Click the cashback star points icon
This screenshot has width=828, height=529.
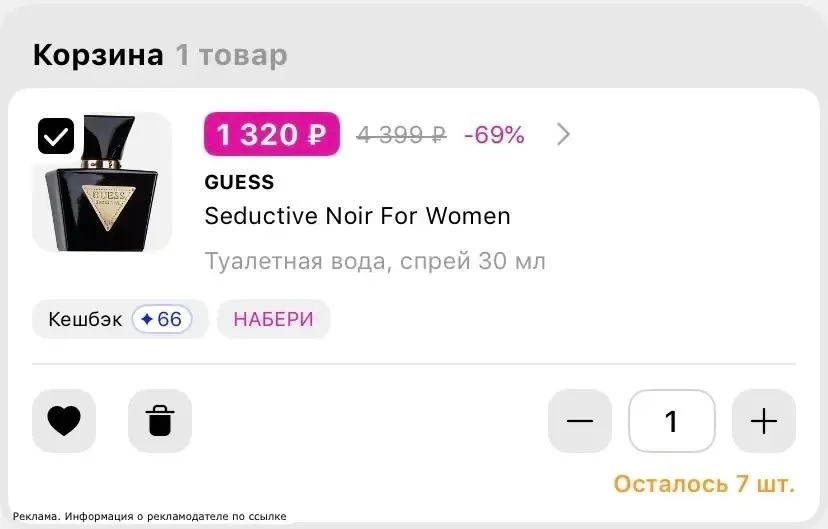point(147,319)
